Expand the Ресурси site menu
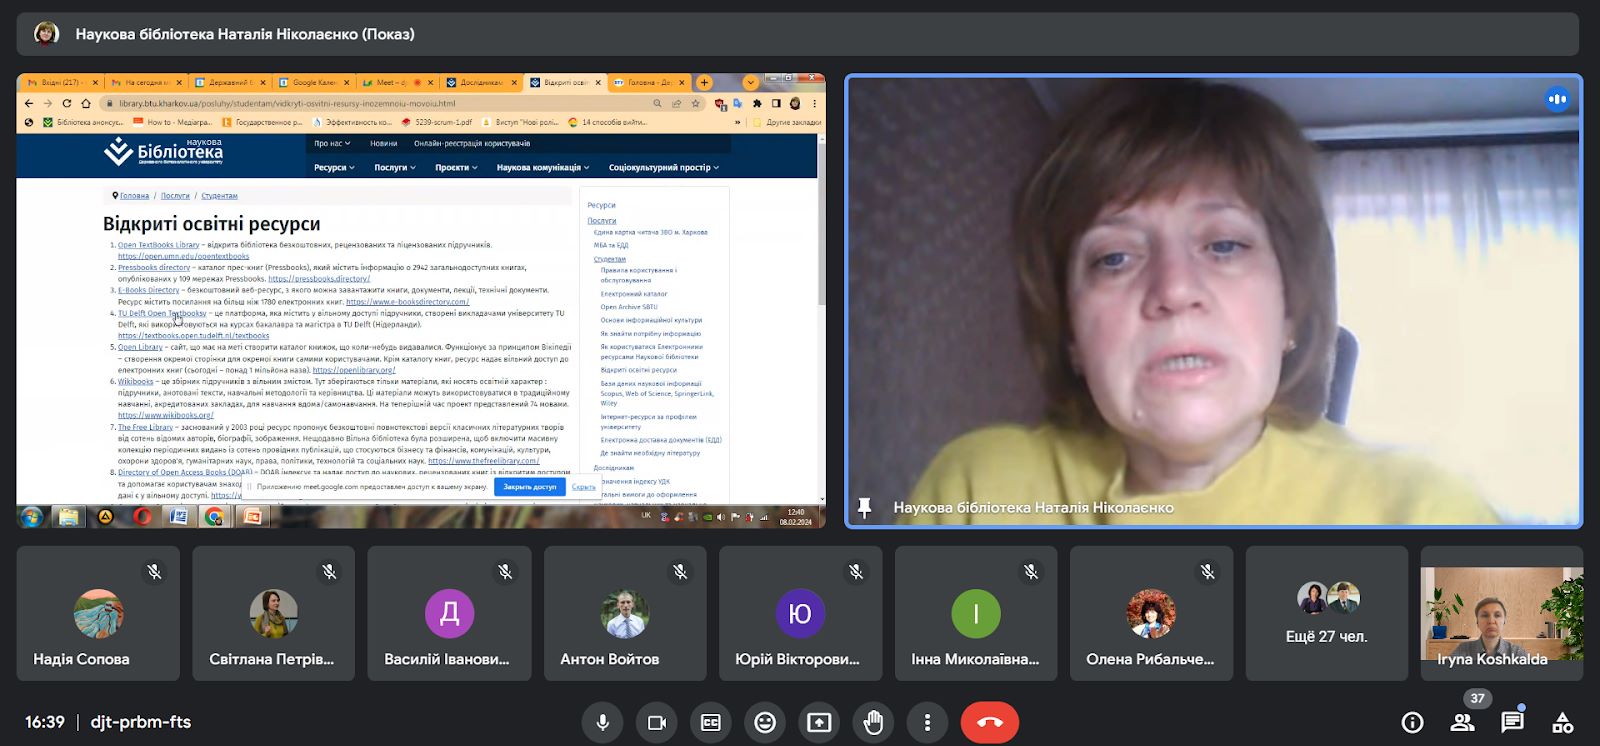Screen dimensions: 1600x746 [334, 167]
